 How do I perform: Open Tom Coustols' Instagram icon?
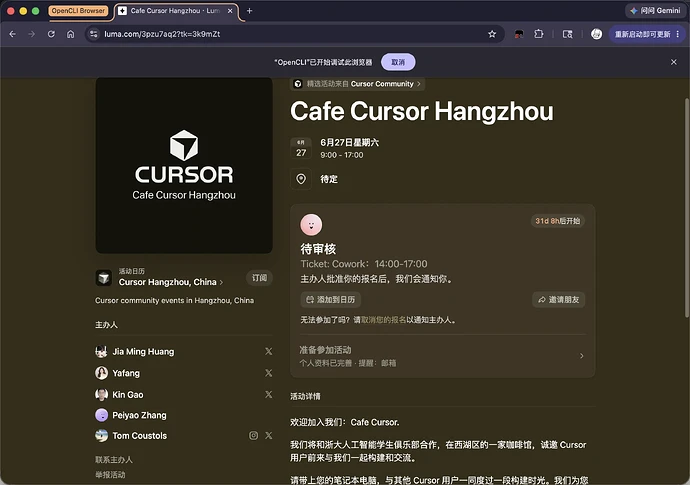(253, 435)
